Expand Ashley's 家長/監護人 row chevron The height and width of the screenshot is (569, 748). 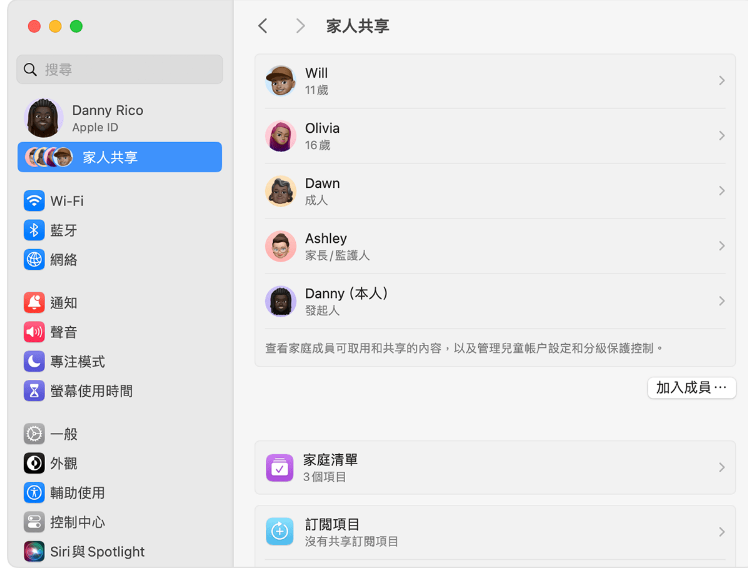(x=721, y=246)
